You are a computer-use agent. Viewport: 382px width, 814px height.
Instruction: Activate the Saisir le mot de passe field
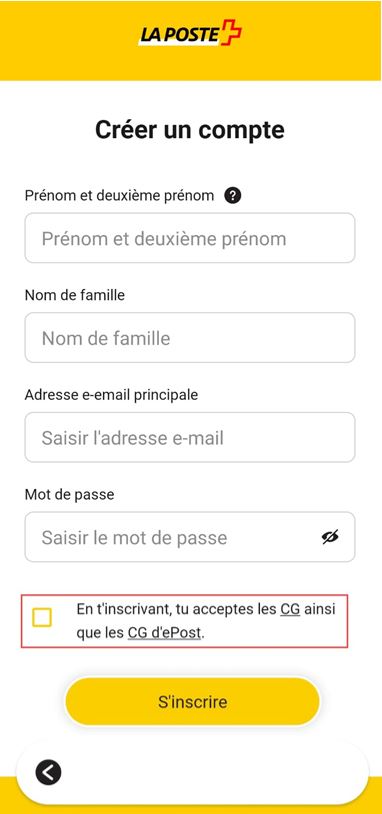click(190, 537)
